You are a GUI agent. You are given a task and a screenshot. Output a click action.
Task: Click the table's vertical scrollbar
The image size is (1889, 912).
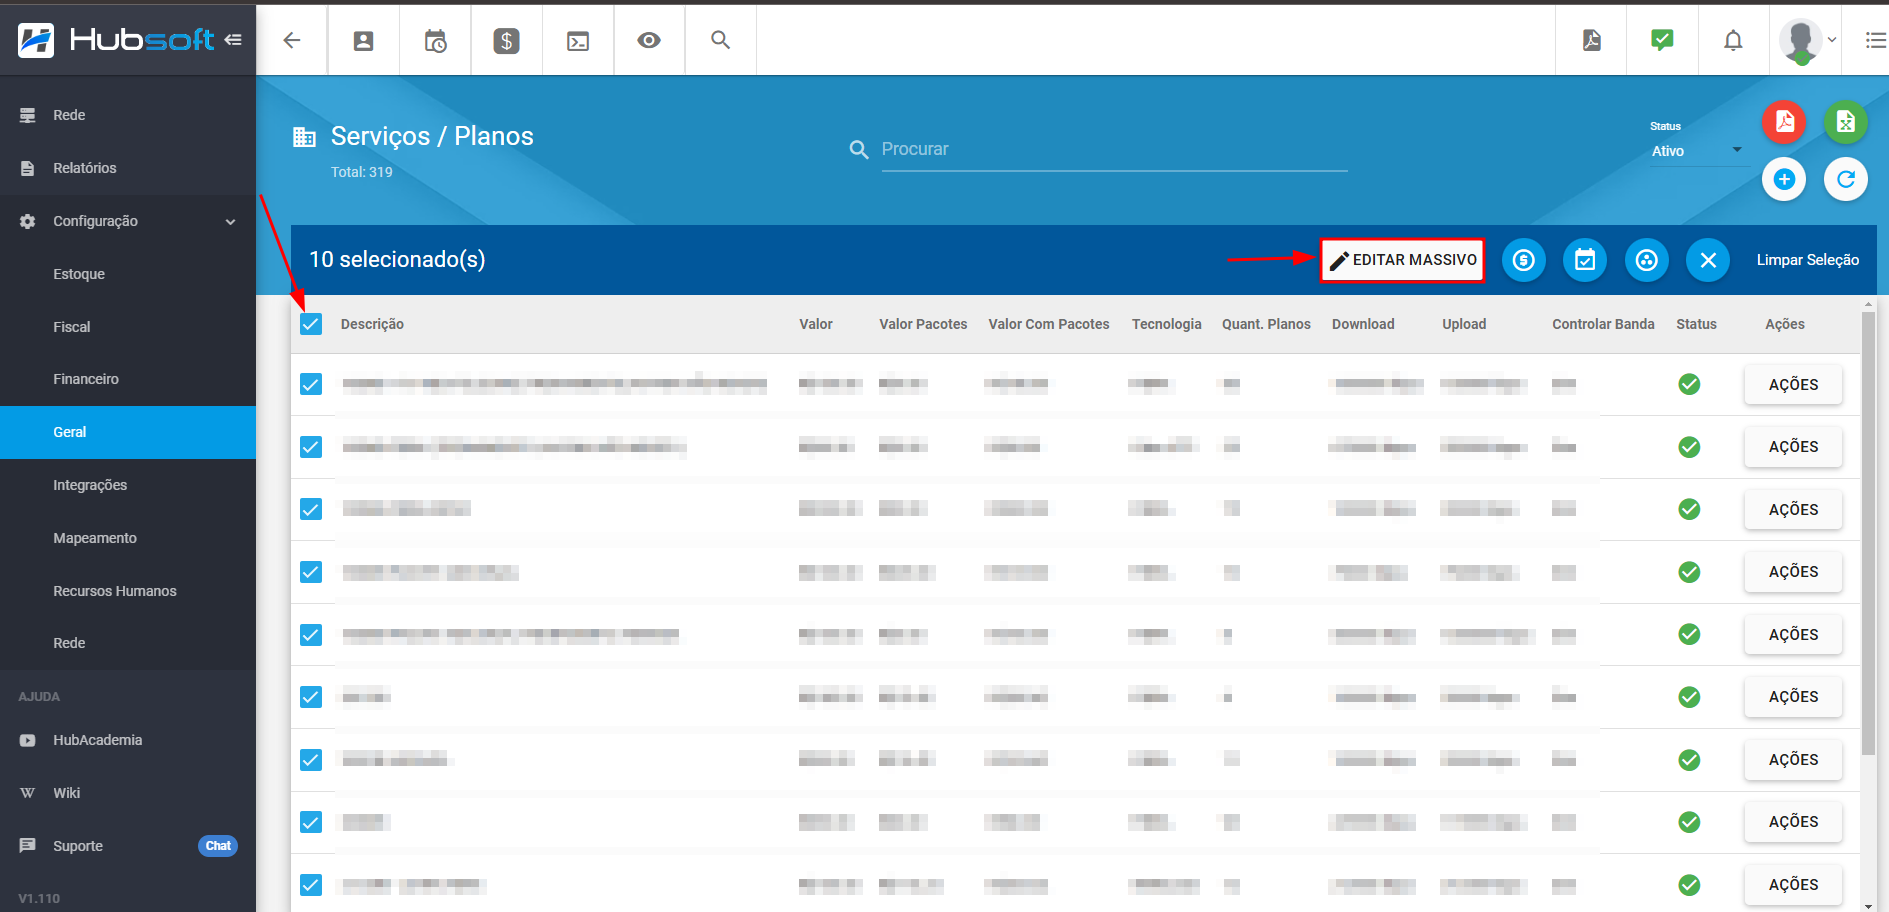[1868, 534]
